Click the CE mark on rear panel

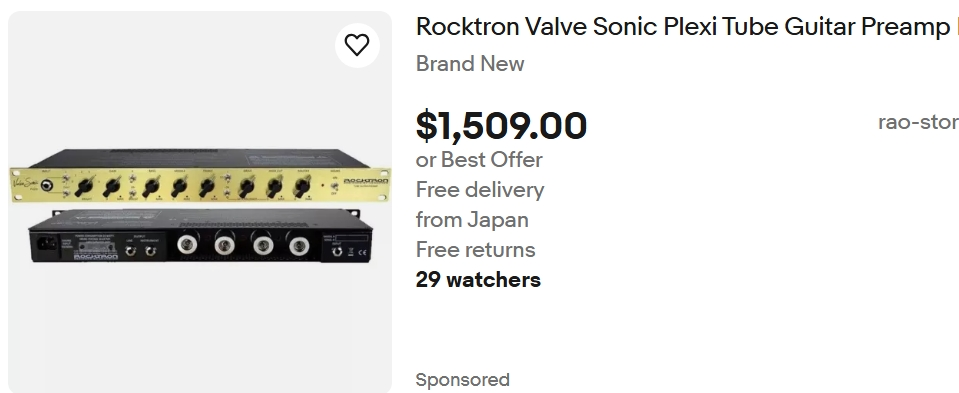click(362, 252)
